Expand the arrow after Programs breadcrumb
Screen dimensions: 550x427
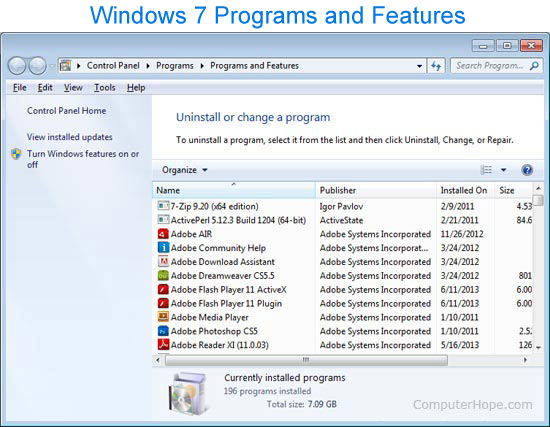tap(202, 66)
